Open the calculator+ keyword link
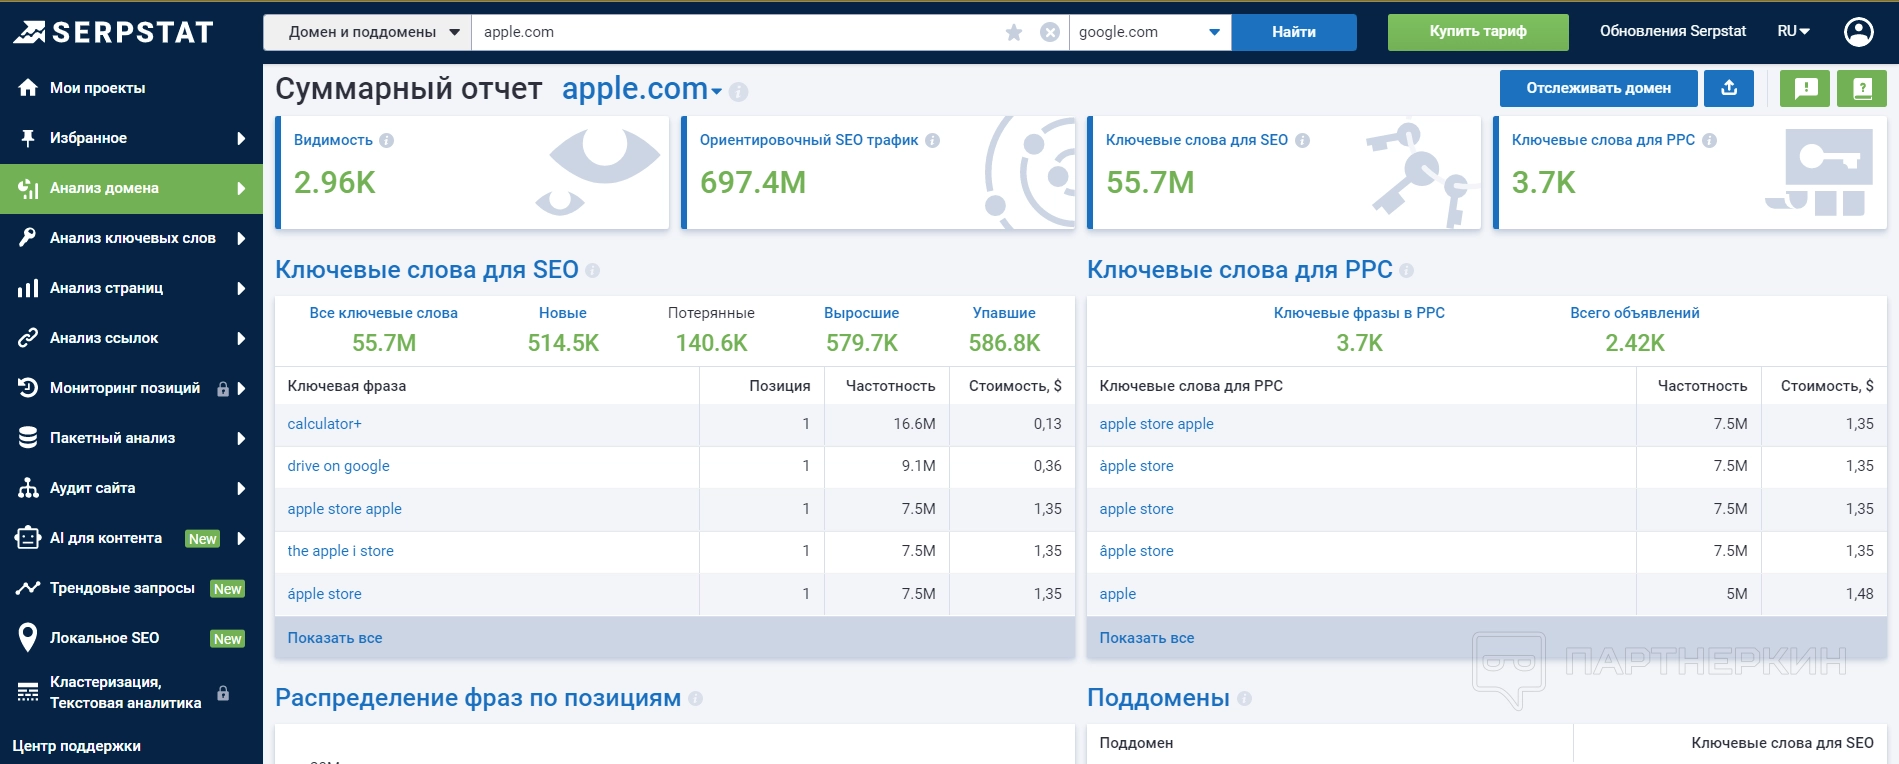This screenshot has height=764, width=1899. pos(324,424)
